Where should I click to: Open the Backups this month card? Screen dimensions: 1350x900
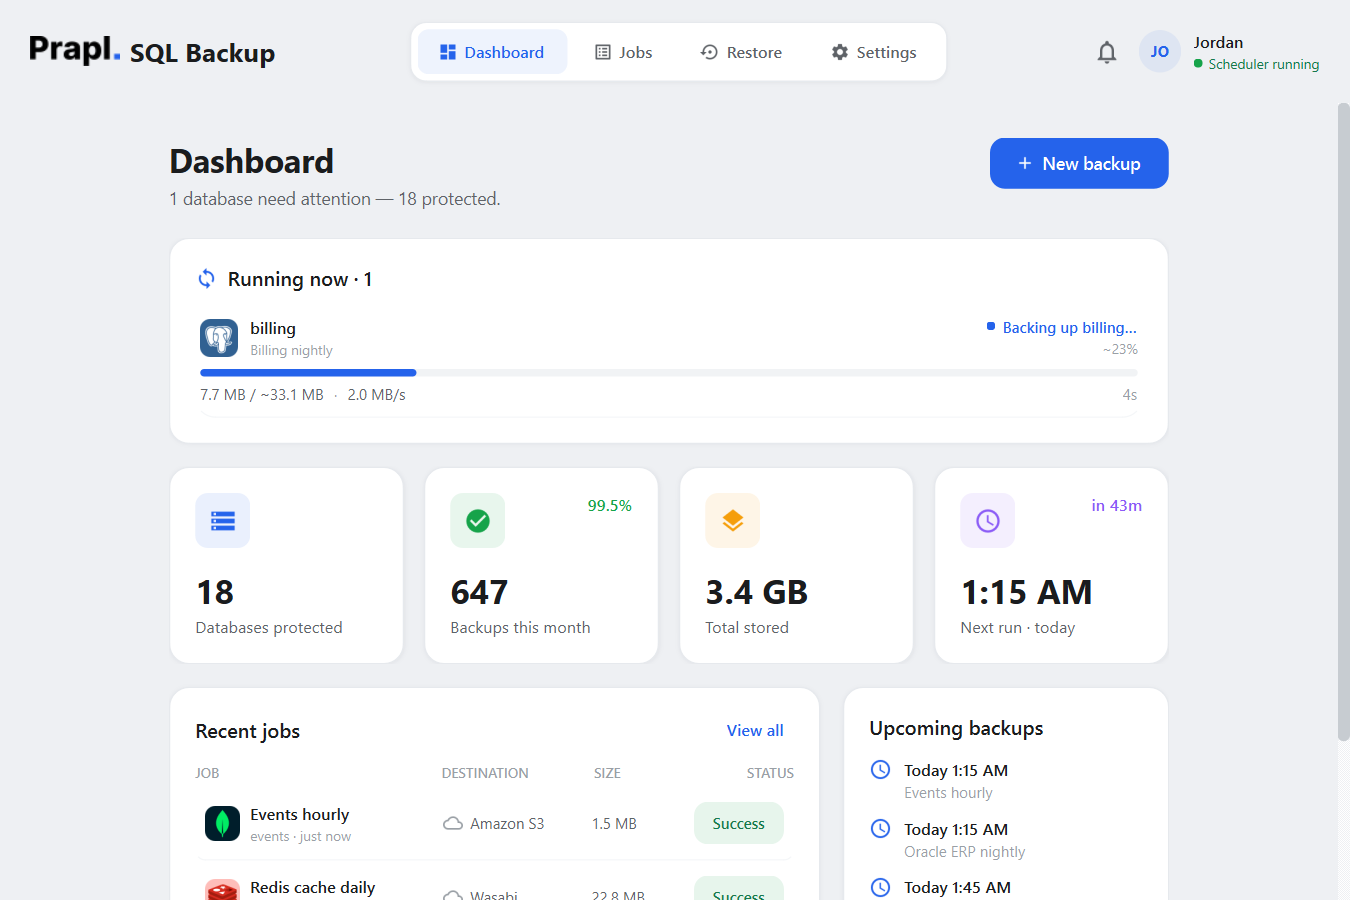click(x=542, y=565)
